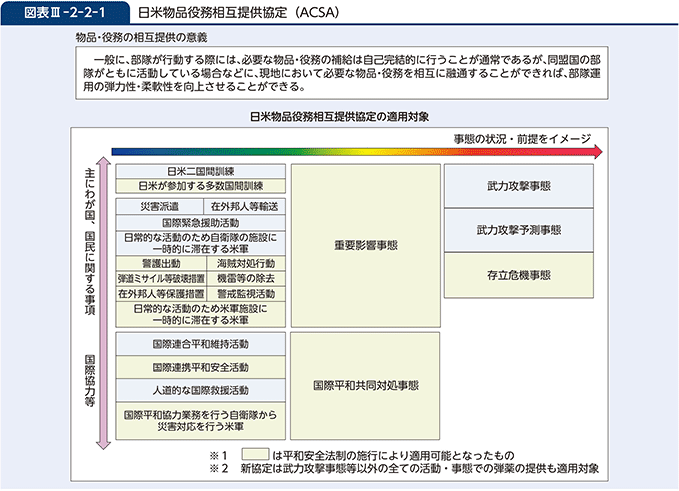Select box 国際平和協力業務を行う自衛隊から災害対応を行う米軍
Image resolution: width=679 pixels, height=491 pixels.
[200, 421]
